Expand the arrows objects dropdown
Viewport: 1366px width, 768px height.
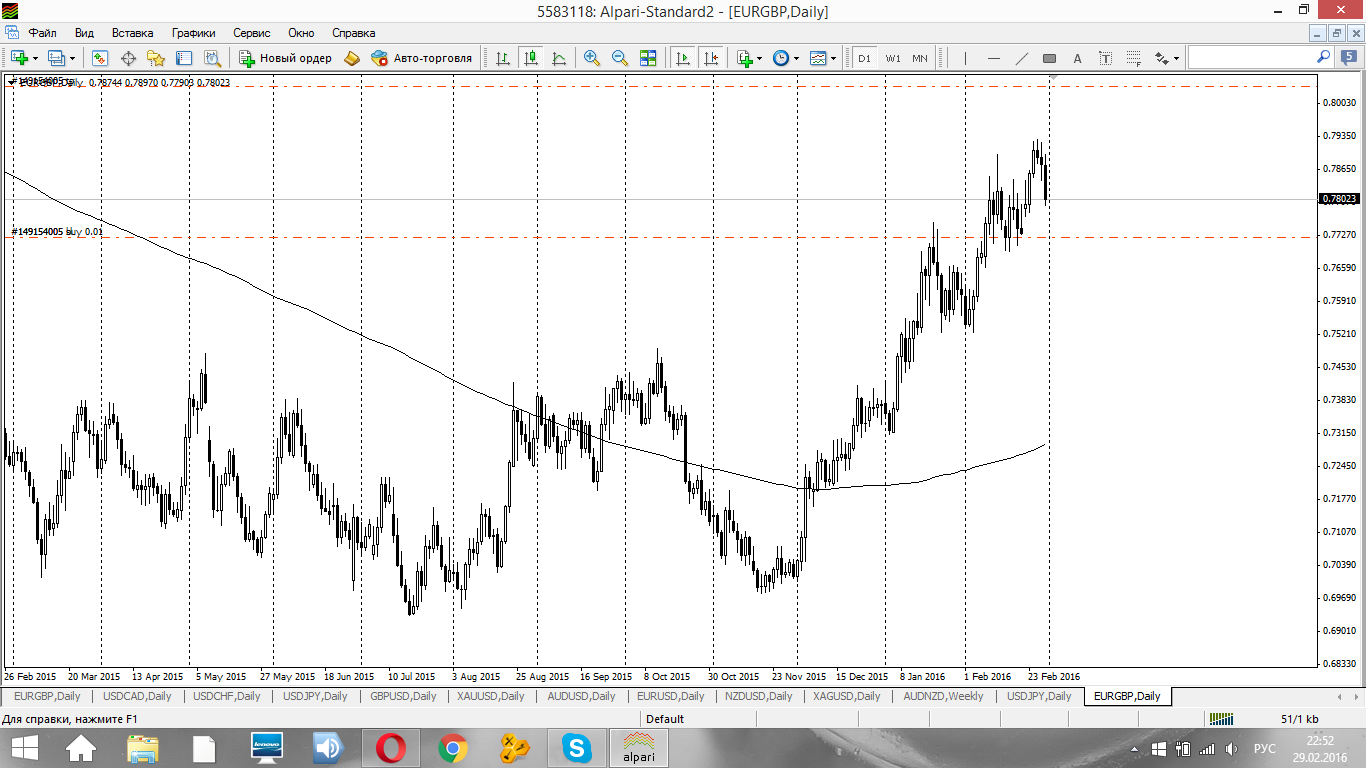point(1177,58)
